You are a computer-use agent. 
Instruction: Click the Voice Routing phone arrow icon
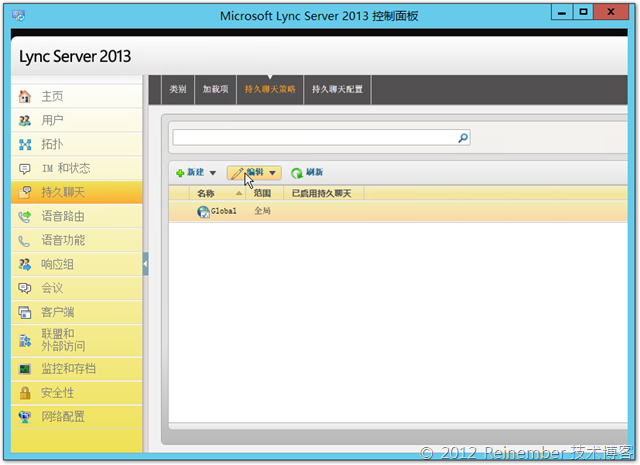click(25, 216)
